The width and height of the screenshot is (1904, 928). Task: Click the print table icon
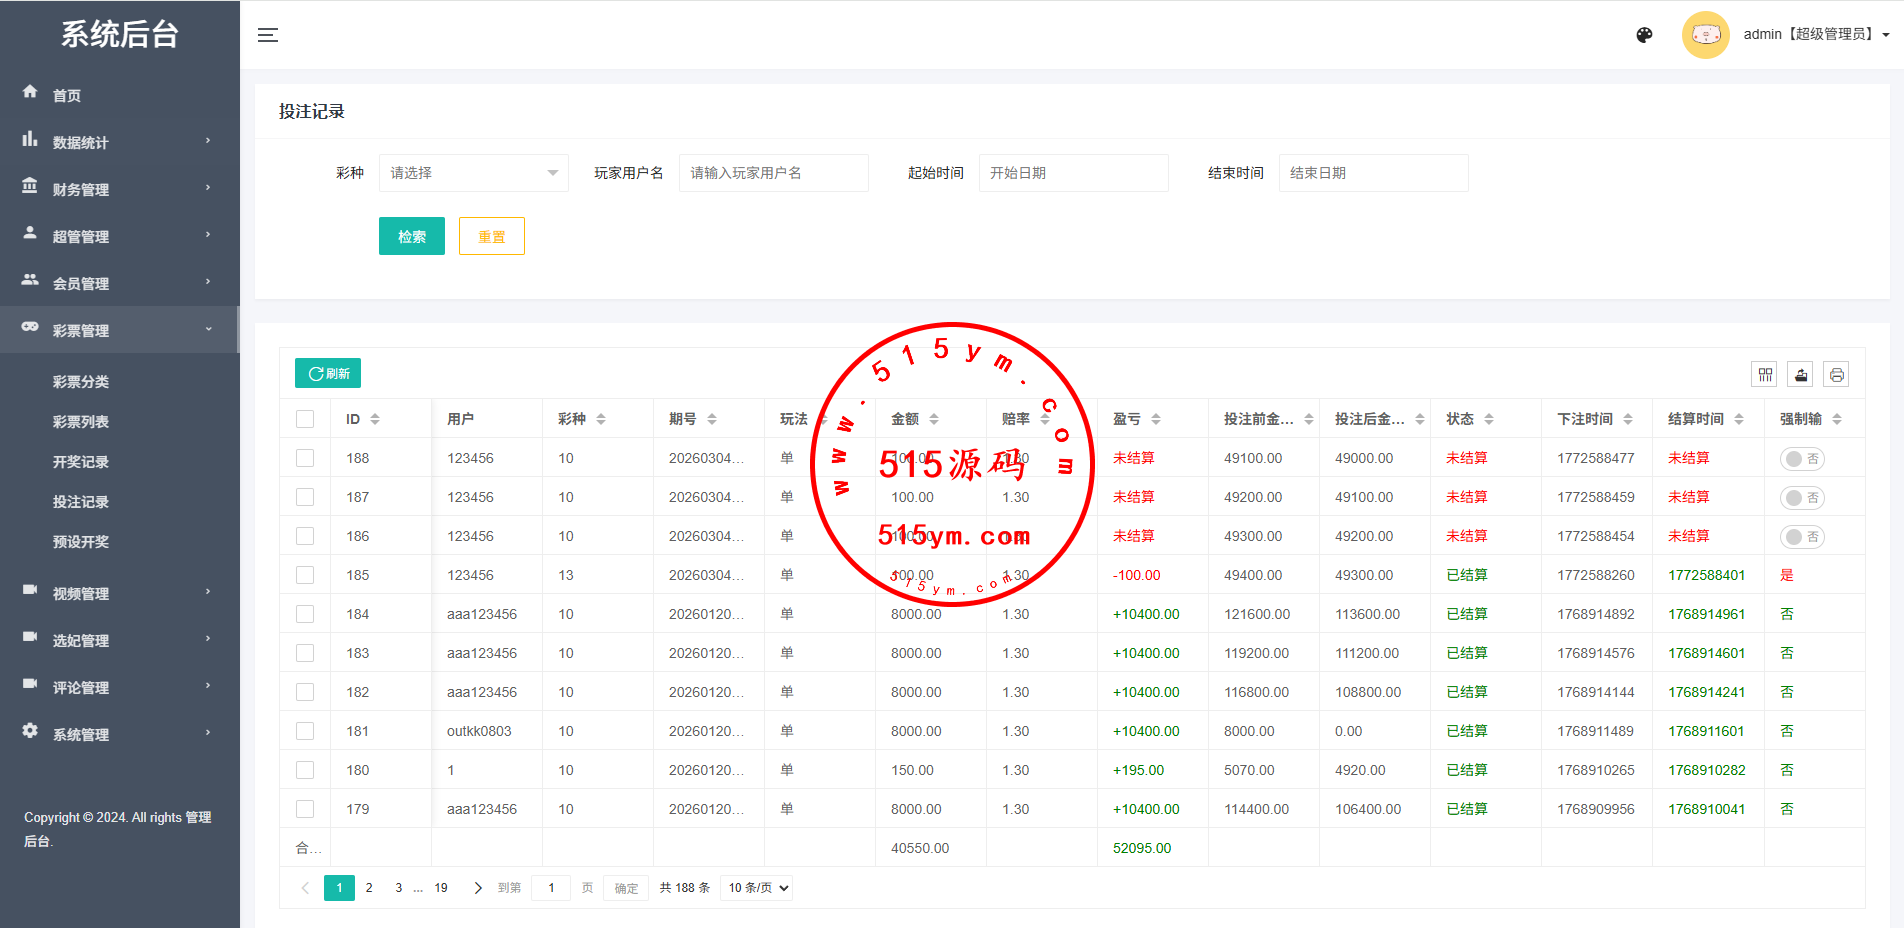[1836, 375]
